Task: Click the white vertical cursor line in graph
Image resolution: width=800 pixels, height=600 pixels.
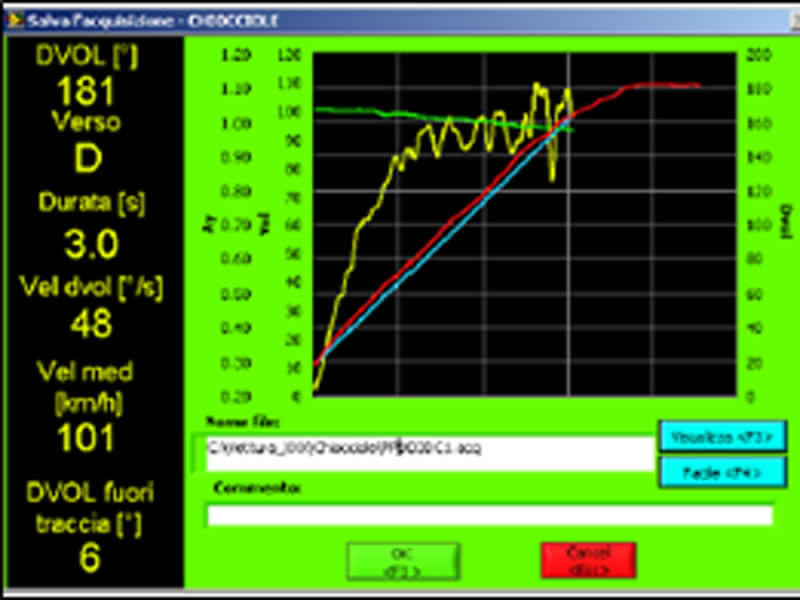Action: pyautogui.click(x=569, y=300)
